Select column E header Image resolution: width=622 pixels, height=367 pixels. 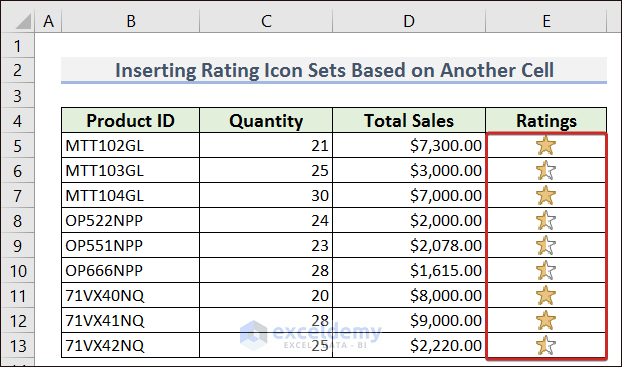[546, 21]
